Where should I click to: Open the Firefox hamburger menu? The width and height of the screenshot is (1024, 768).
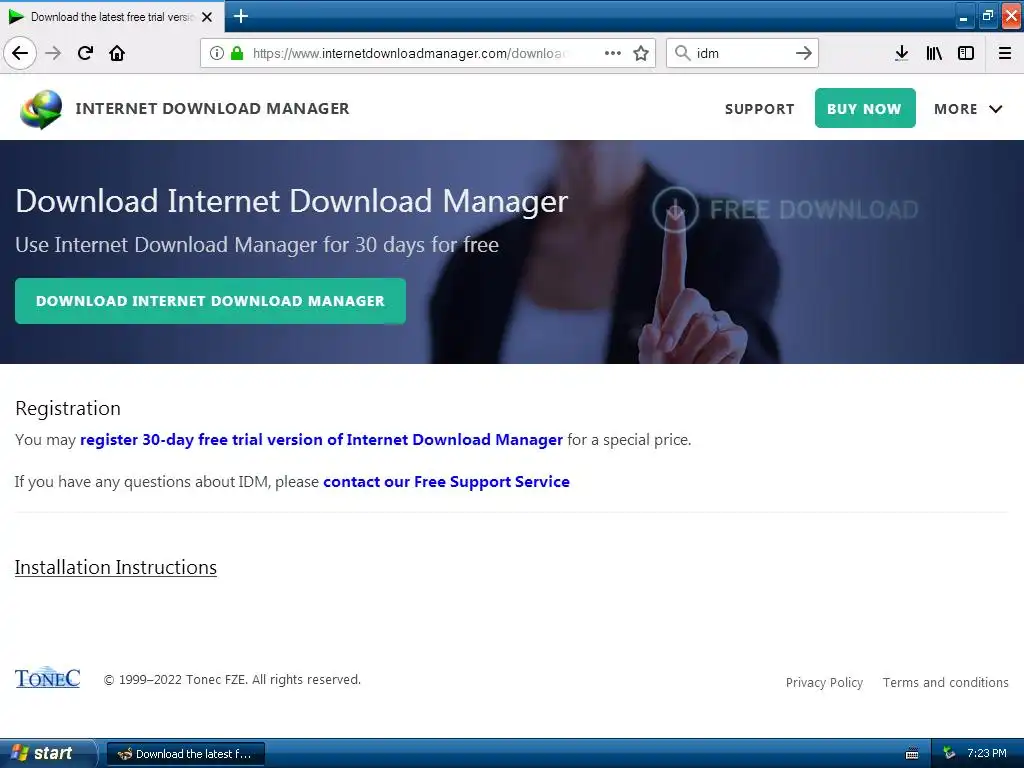1005,53
